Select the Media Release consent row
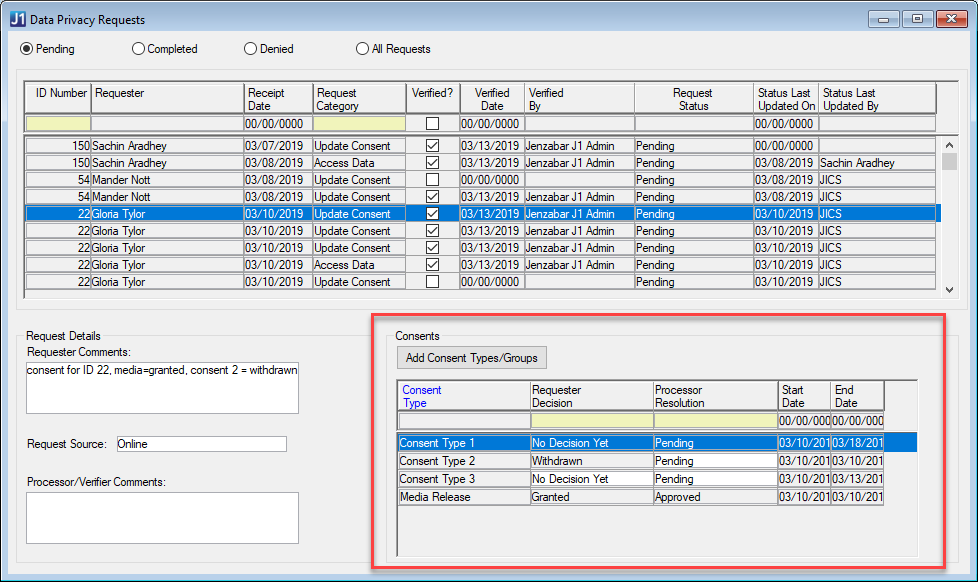 (x=463, y=497)
